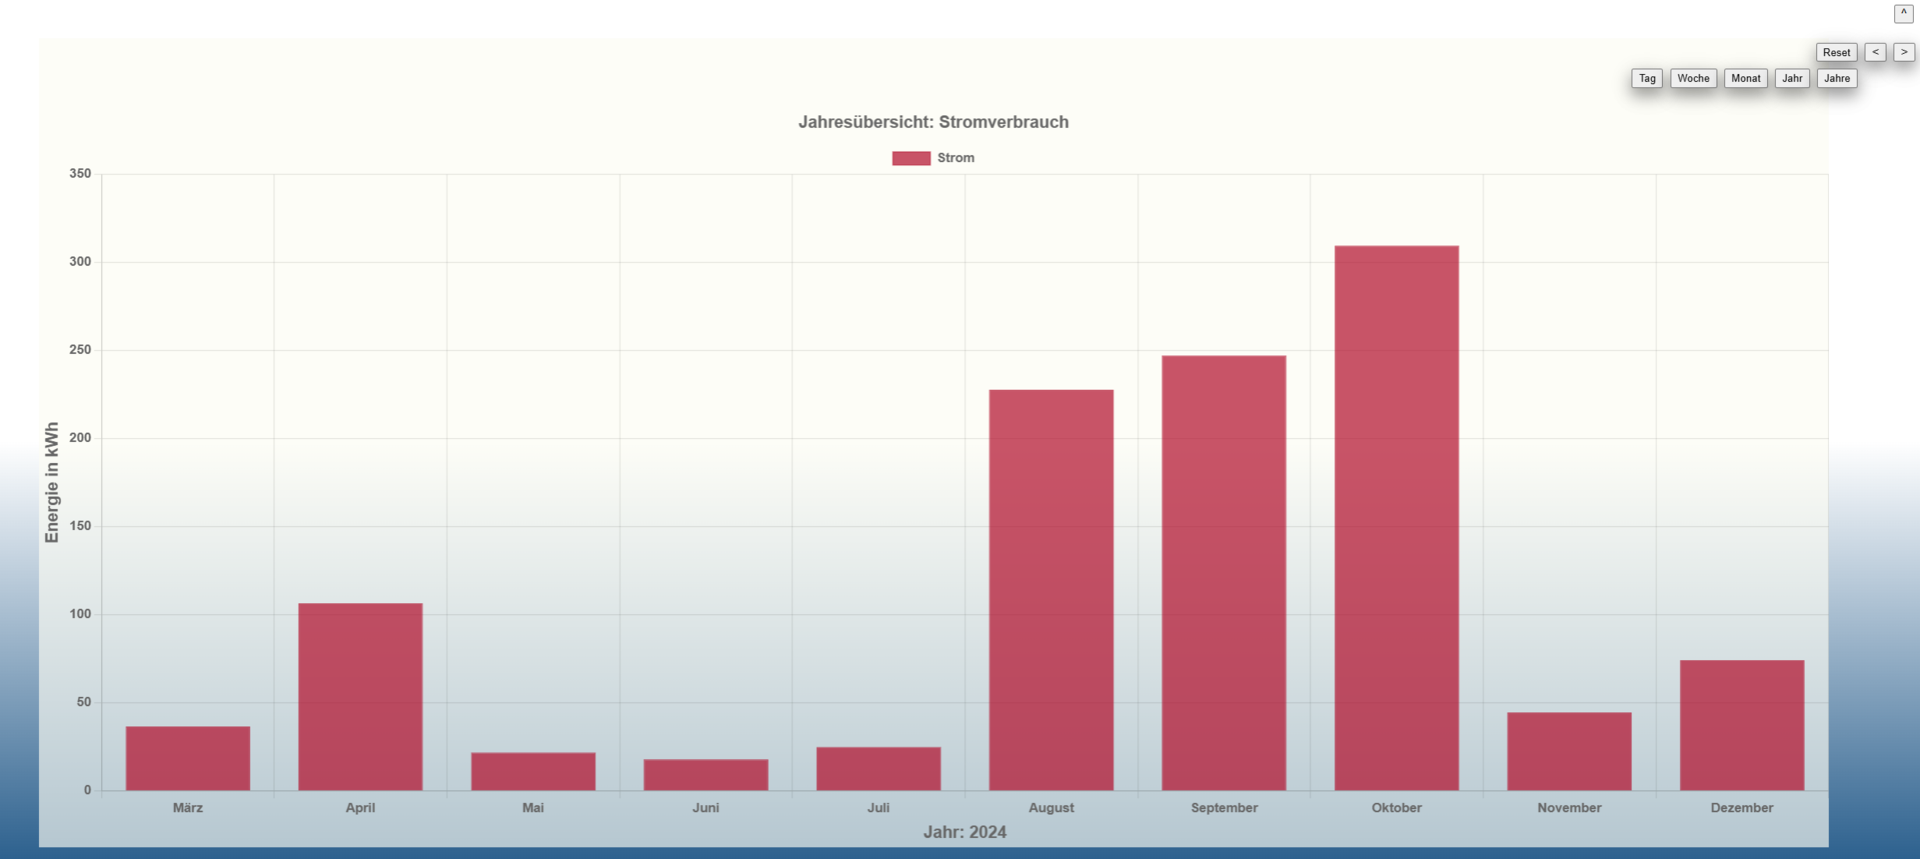Go to next period with > button
1920x859 pixels.
click(1904, 52)
